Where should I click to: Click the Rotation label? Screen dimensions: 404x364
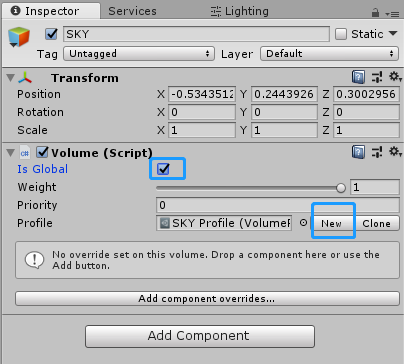[x=40, y=112]
